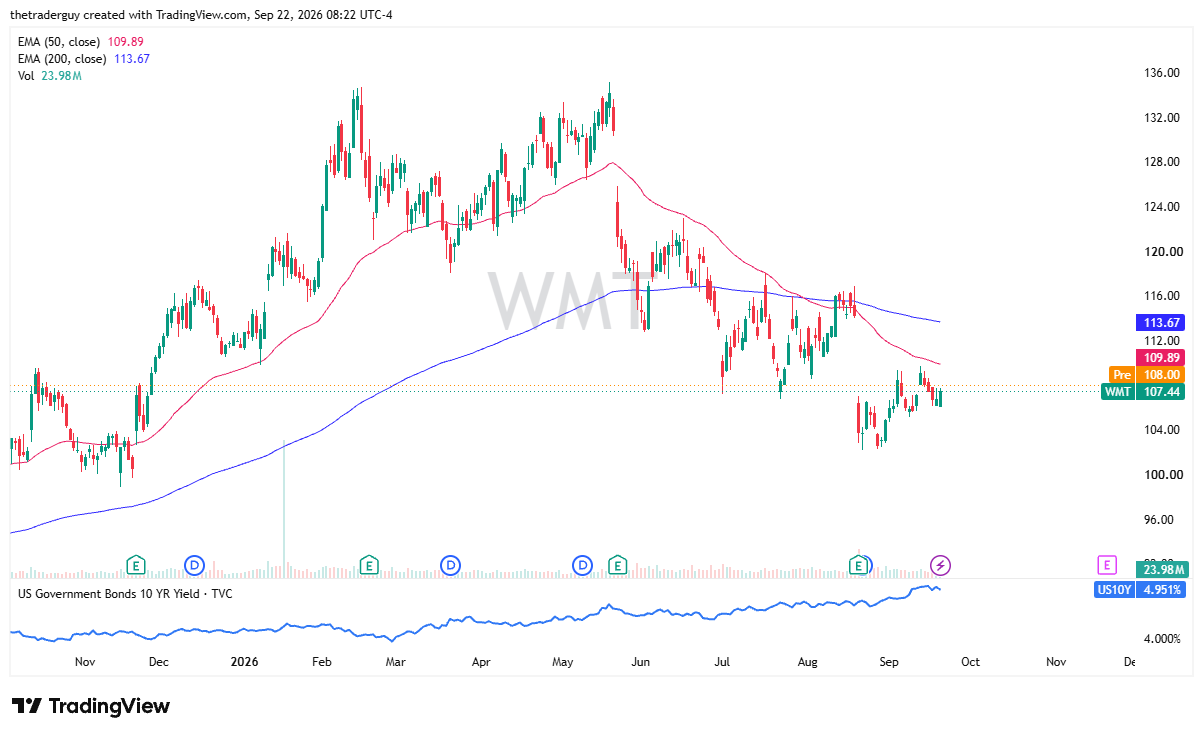Click the US Government Bonds 10 YR Yield title
Viewport: 1203px width, 736px height.
click(x=123, y=594)
